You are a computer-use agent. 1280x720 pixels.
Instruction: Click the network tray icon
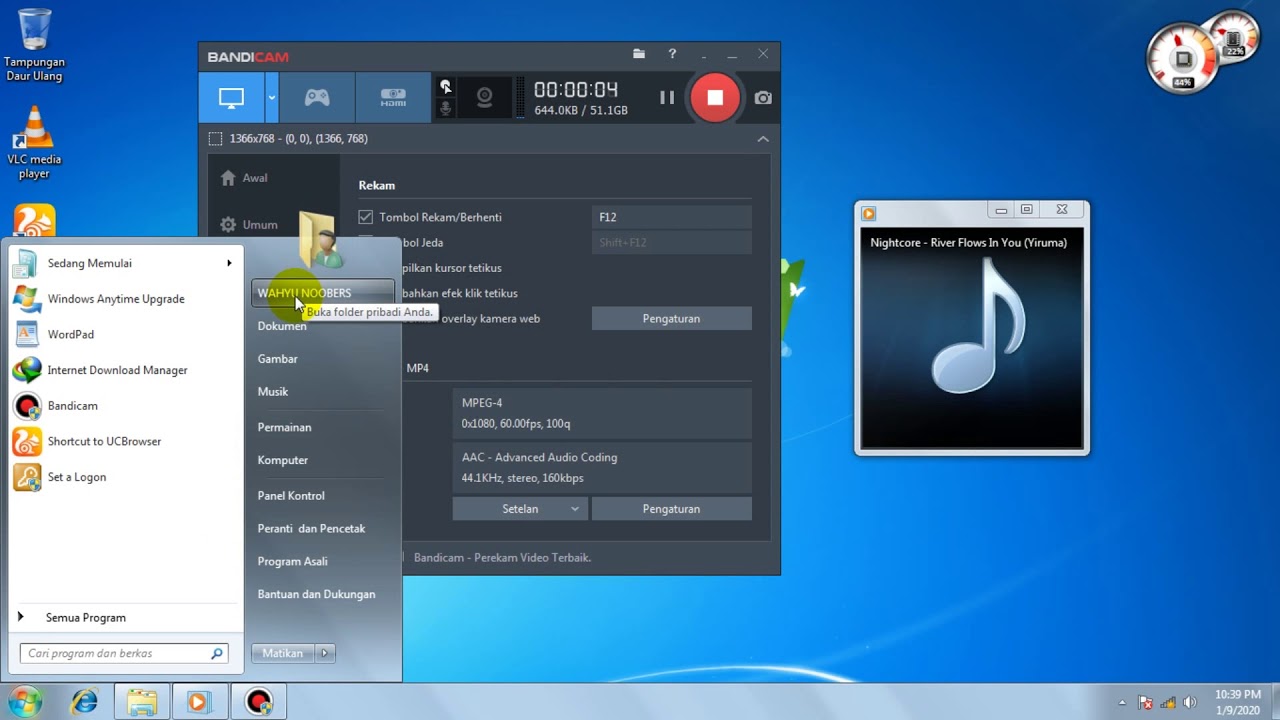click(1167, 703)
